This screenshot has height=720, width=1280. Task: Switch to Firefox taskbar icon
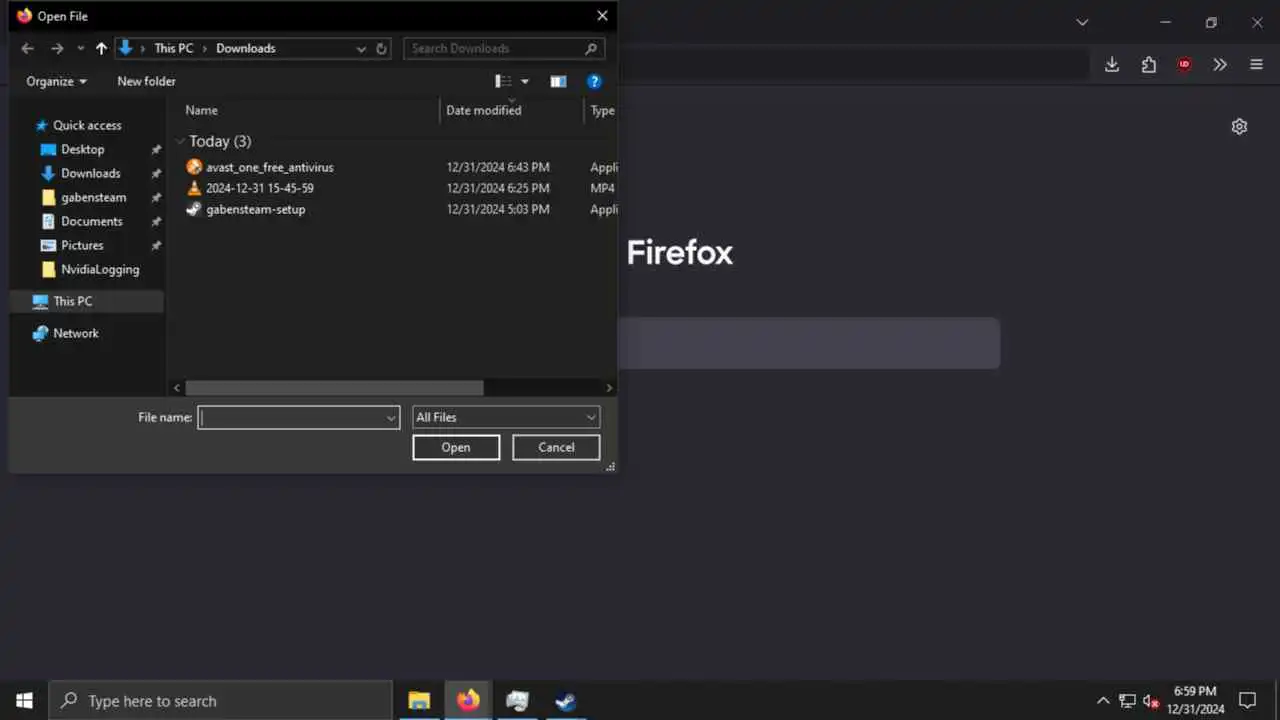click(468, 701)
